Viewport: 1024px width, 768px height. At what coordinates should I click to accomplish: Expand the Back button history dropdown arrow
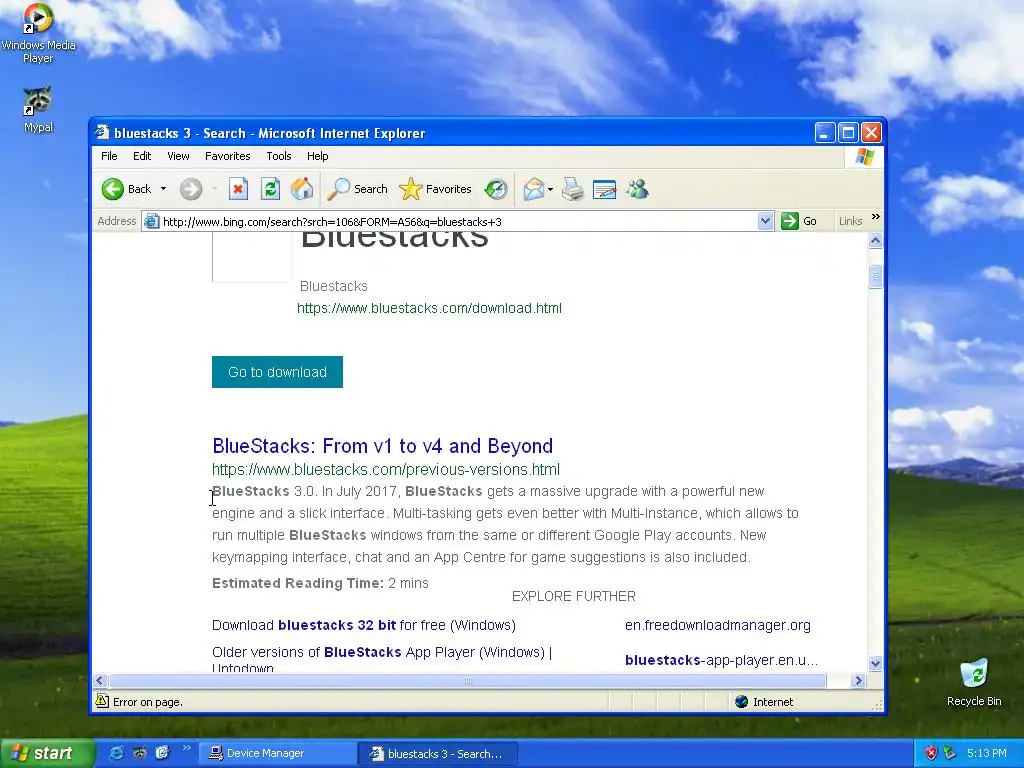coord(163,189)
